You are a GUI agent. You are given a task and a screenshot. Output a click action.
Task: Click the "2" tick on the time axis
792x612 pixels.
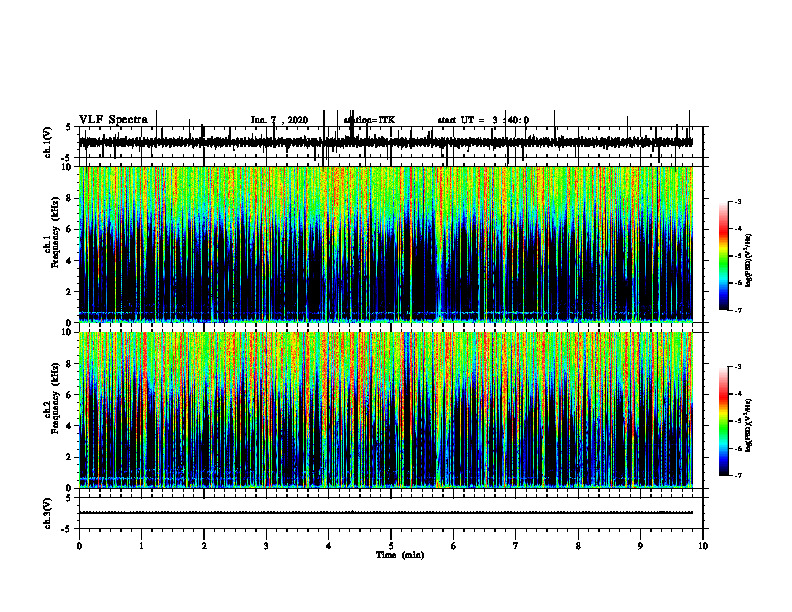tap(204, 546)
